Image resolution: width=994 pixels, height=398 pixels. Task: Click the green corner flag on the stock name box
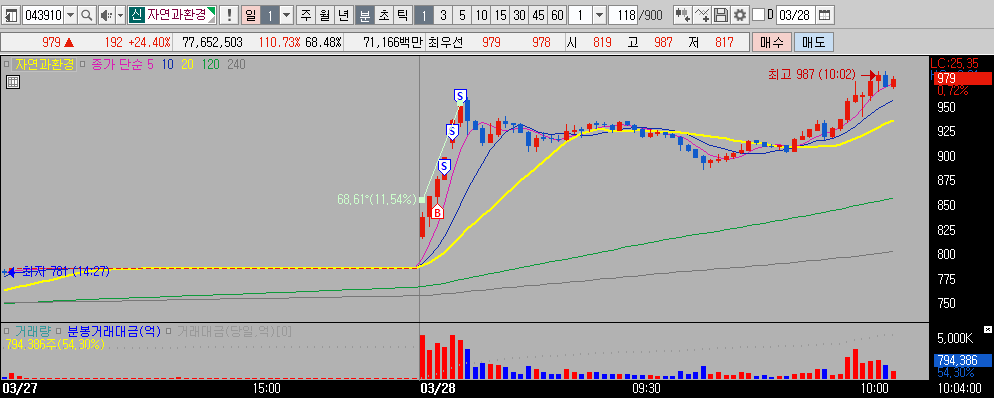coord(212,11)
